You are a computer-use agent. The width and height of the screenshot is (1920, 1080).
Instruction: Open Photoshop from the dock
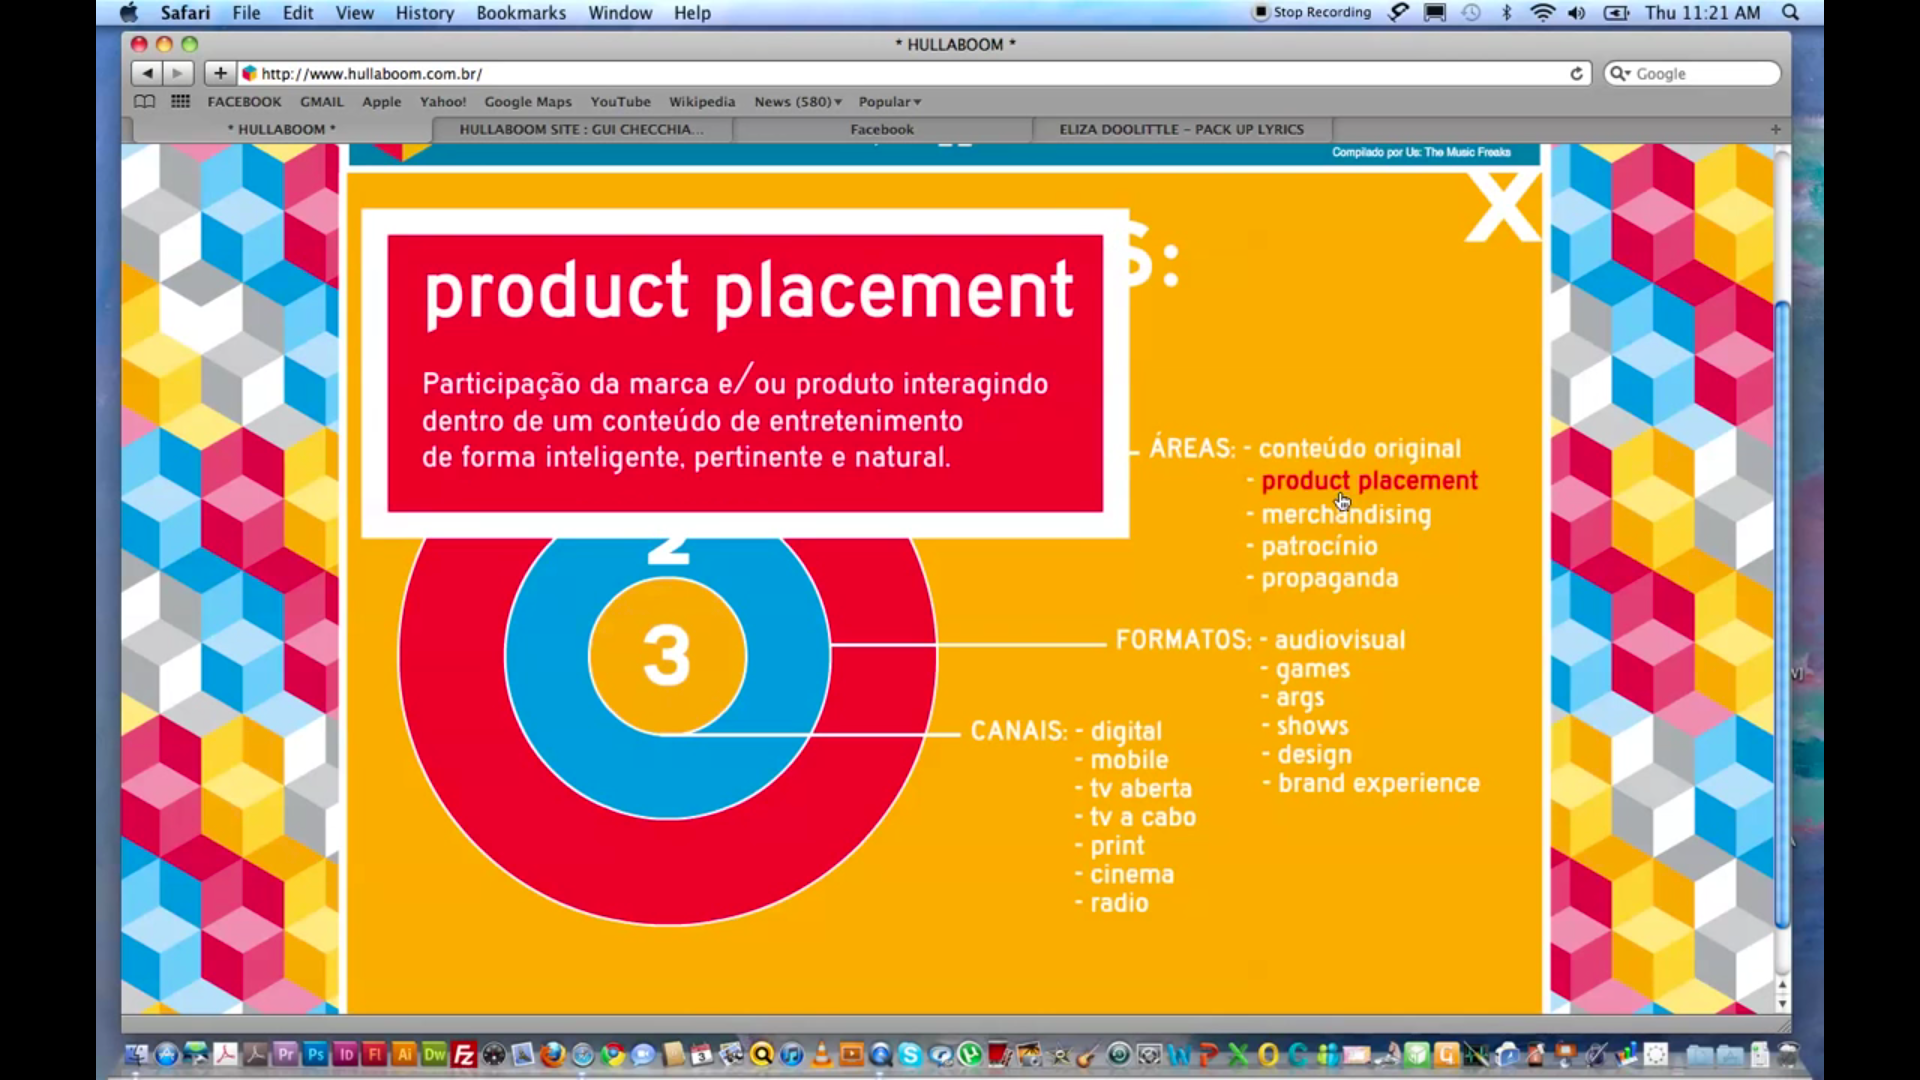316,1054
